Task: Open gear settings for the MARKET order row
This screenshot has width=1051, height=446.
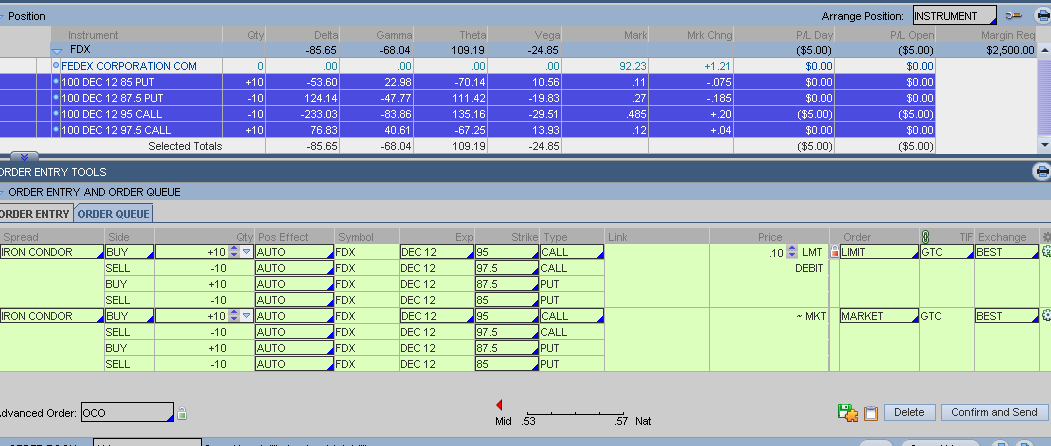Action: 1045,316
